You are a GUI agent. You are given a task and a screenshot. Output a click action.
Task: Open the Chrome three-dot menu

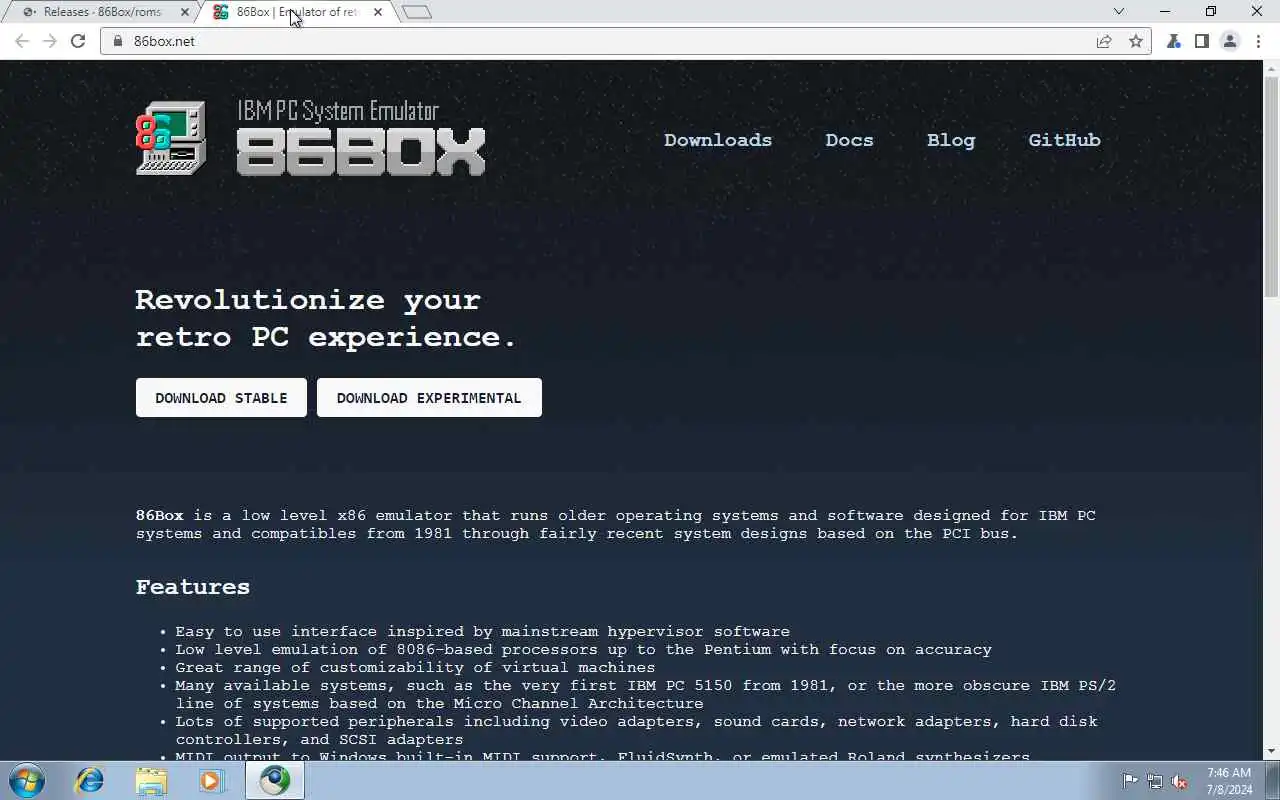[1258, 41]
